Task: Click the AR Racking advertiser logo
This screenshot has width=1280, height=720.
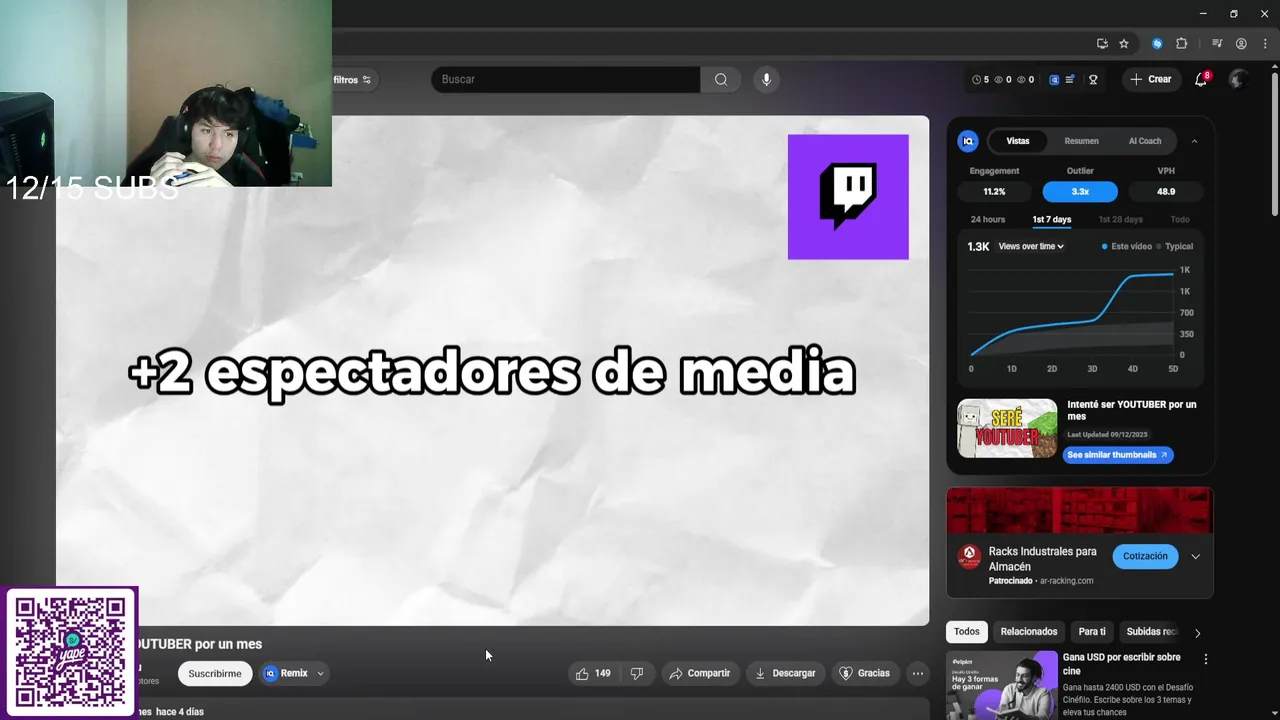Action: point(969,556)
